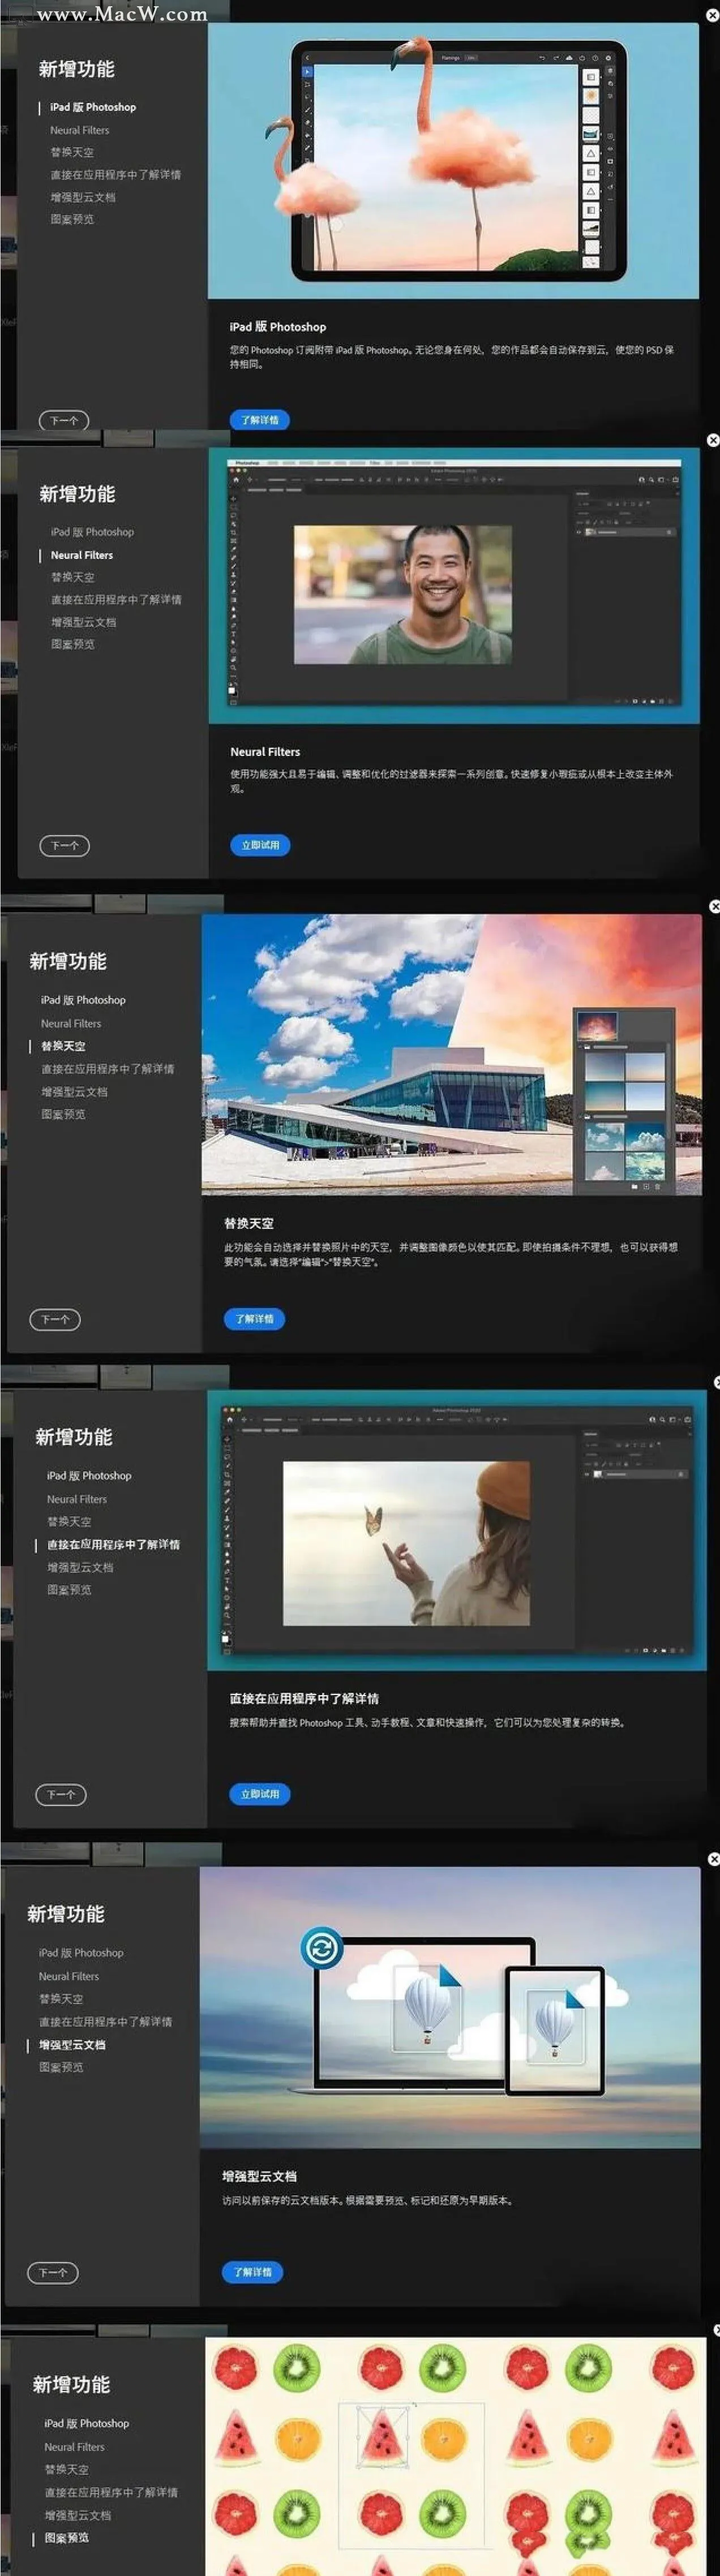Select 增强型云文档 in building sky dialog sidebar
The width and height of the screenshot is (720, 2576).
pos(74,1092)
